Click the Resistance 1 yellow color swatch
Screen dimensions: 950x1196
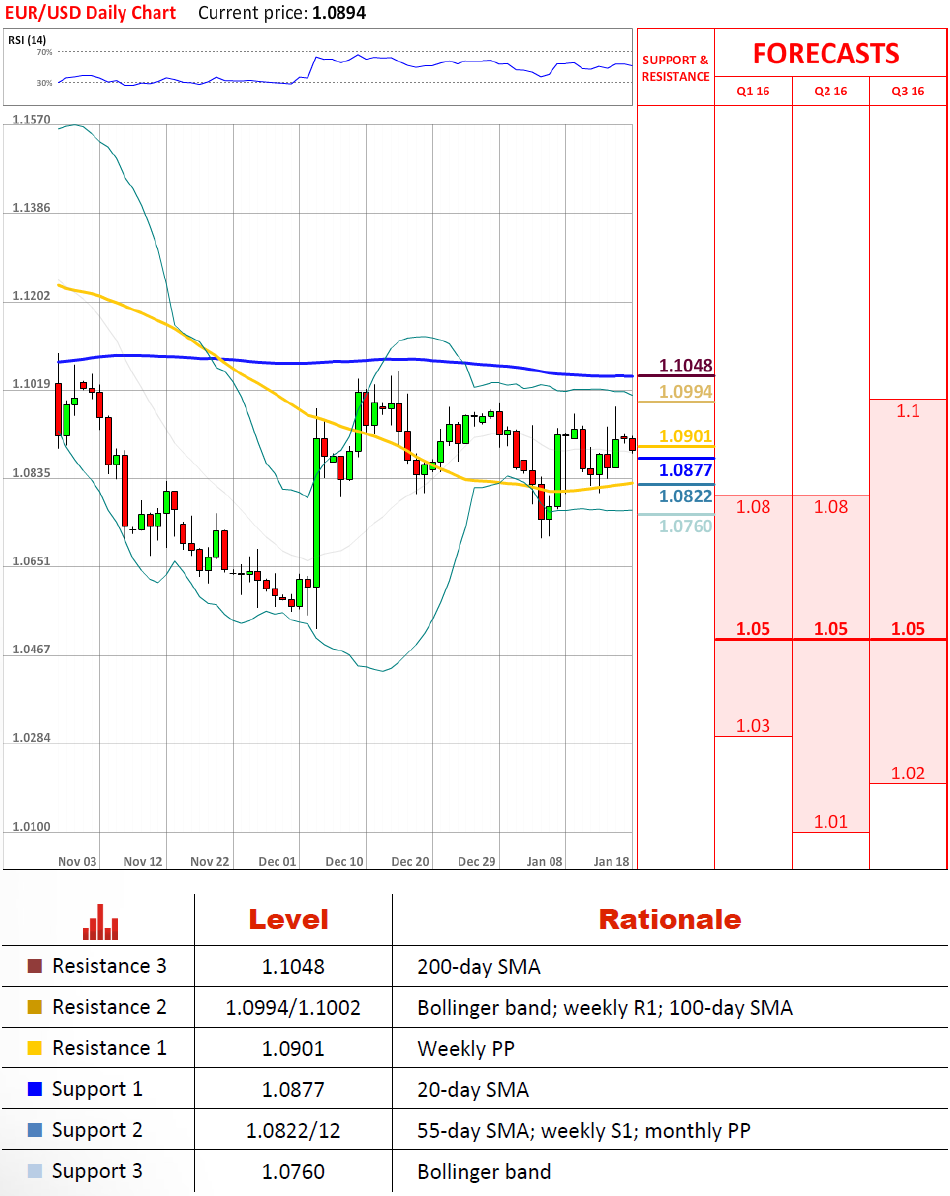pos(34,1048)
